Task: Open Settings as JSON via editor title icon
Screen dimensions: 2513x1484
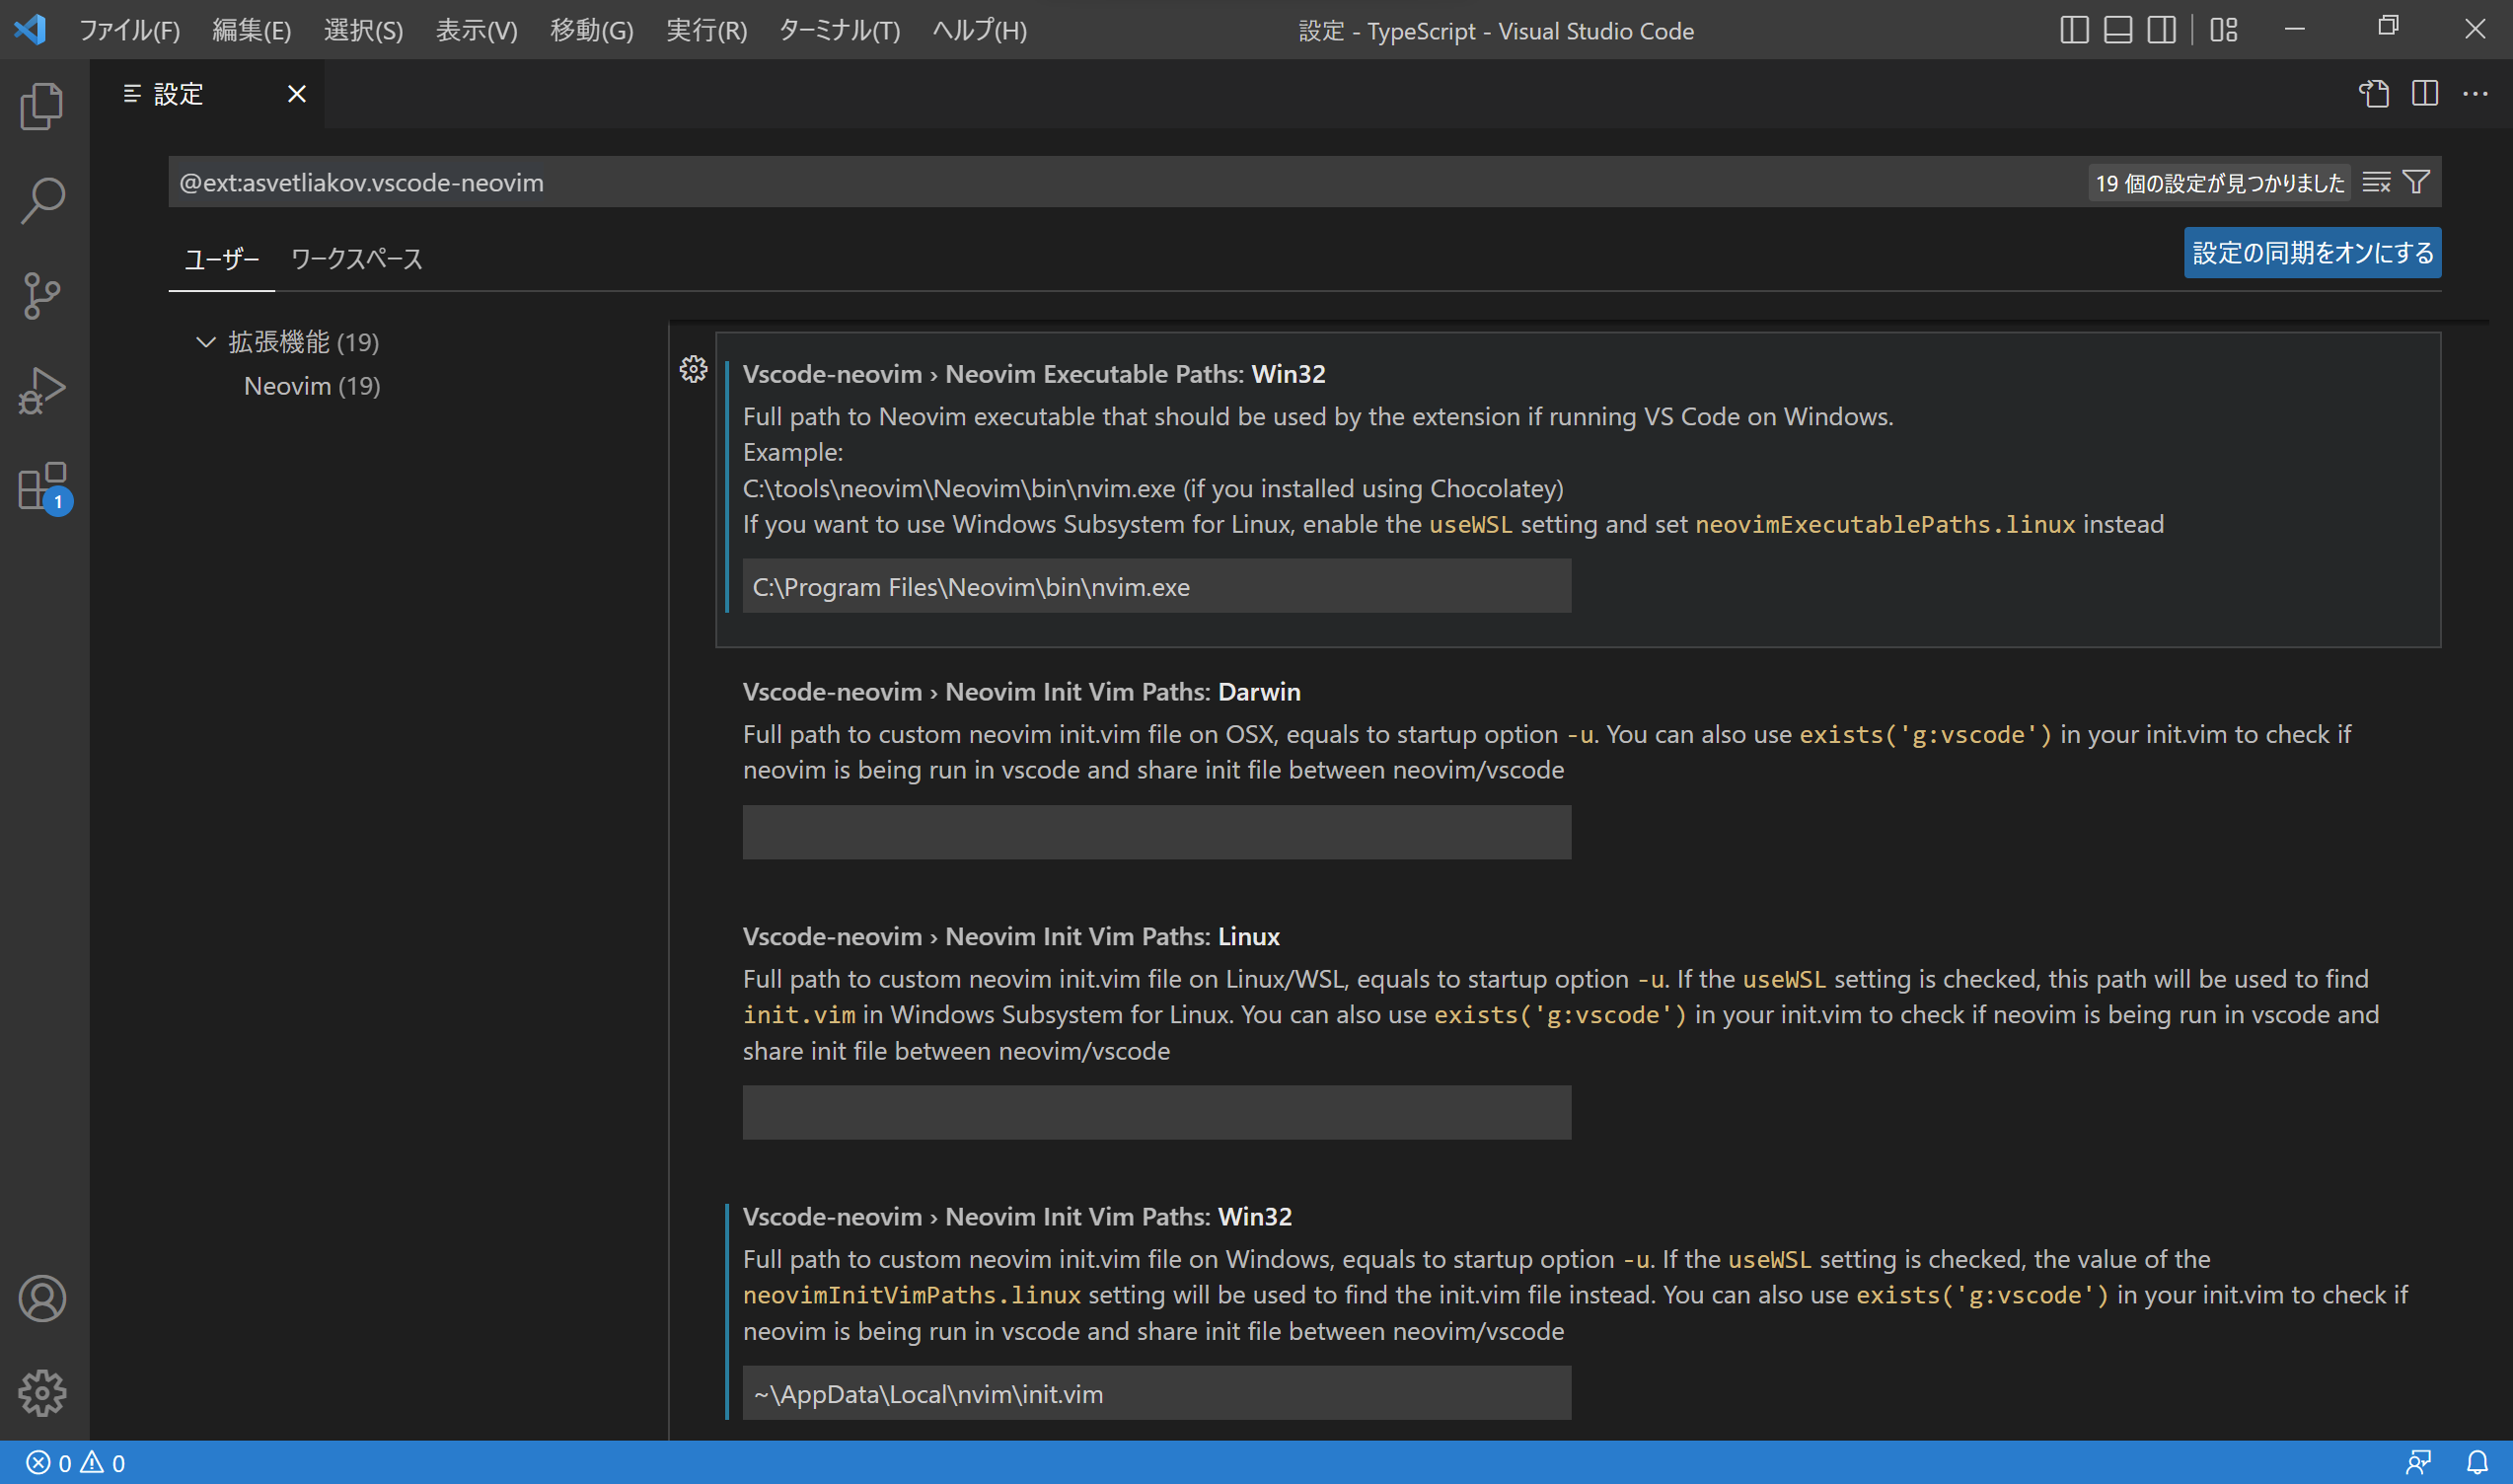Action: 2374,93
